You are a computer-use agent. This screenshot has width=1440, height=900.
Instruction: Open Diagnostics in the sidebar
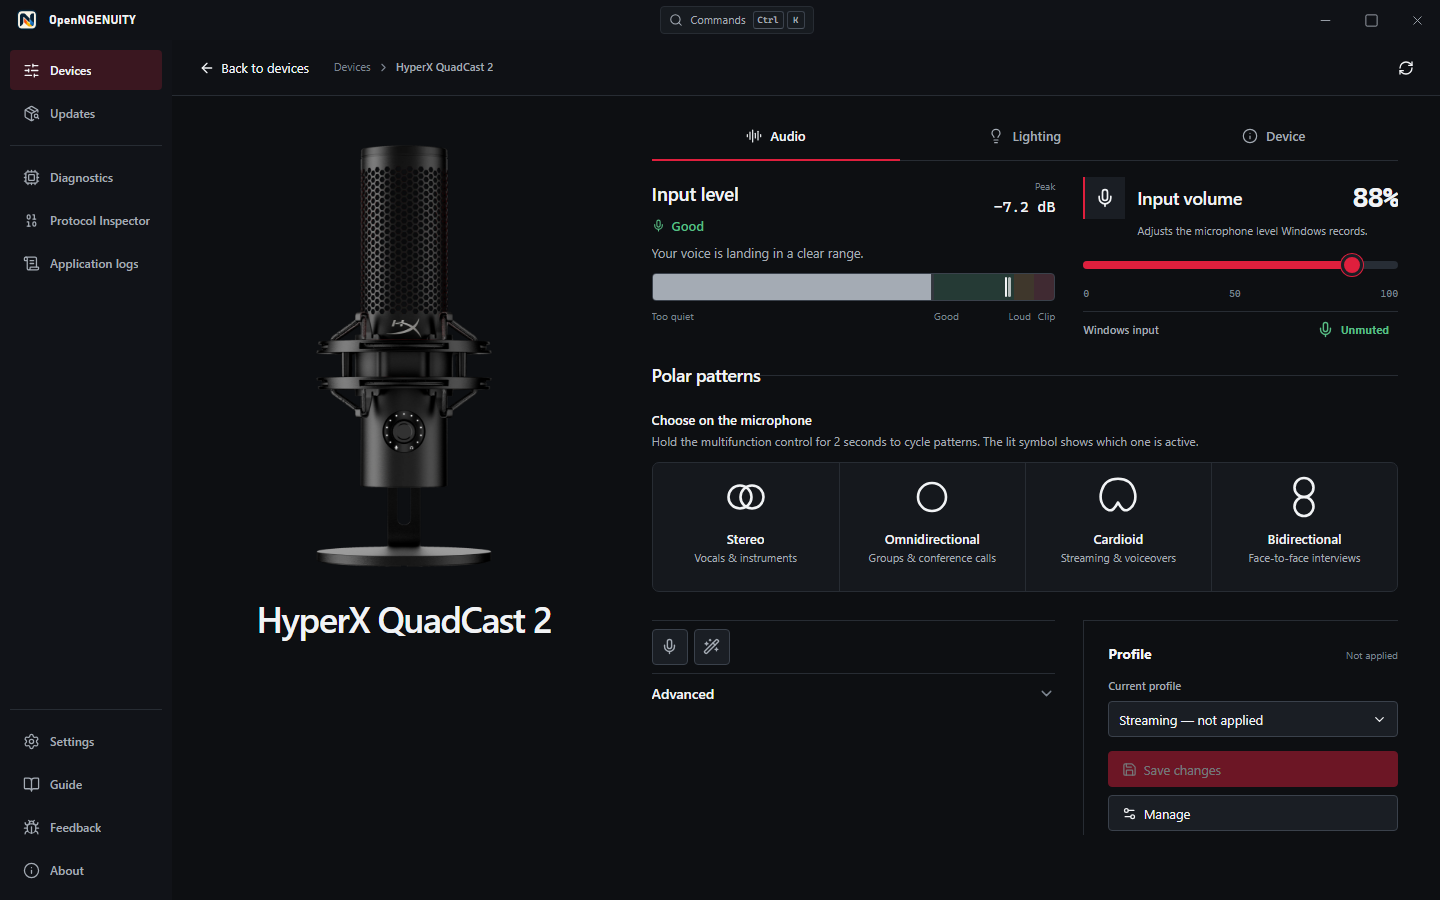point(86,178)
